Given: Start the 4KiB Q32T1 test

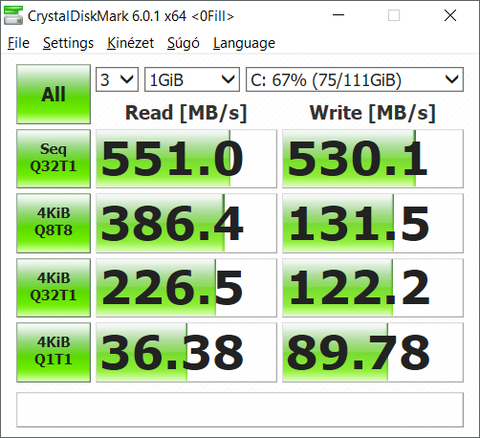Looking at the screenshot, I should [53, 287].
